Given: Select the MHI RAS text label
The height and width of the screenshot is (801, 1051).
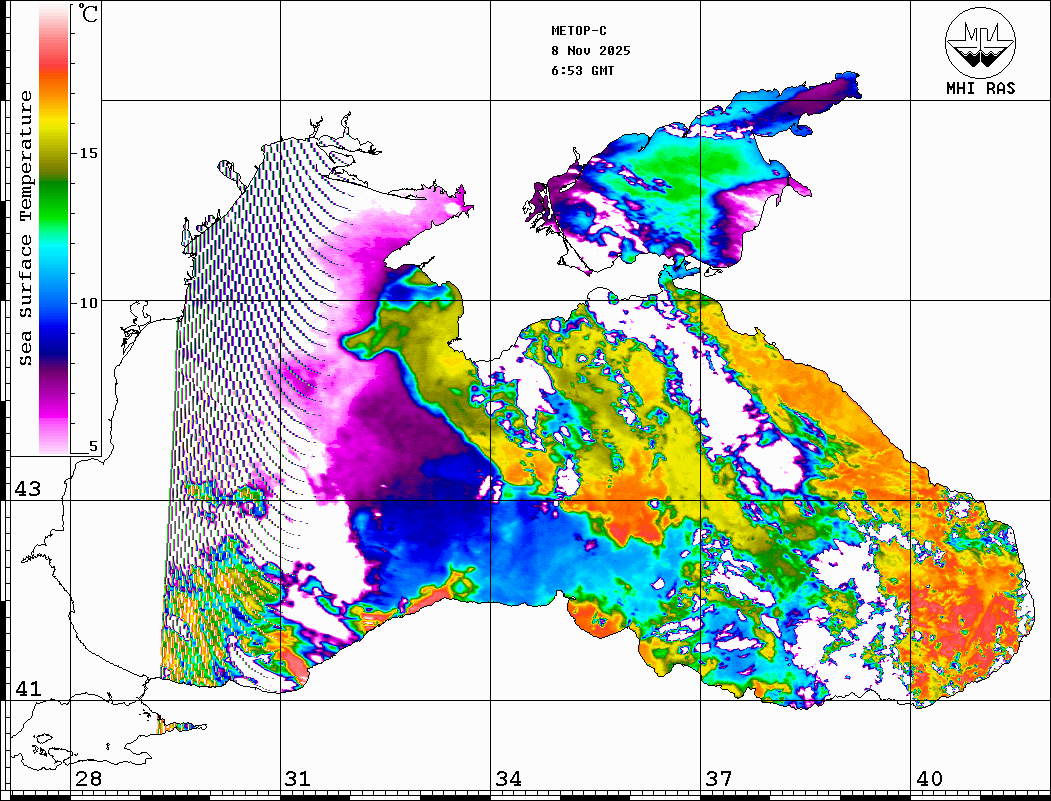Looking at the screenshot, I should pyautogui.click(x=980, y=88).
